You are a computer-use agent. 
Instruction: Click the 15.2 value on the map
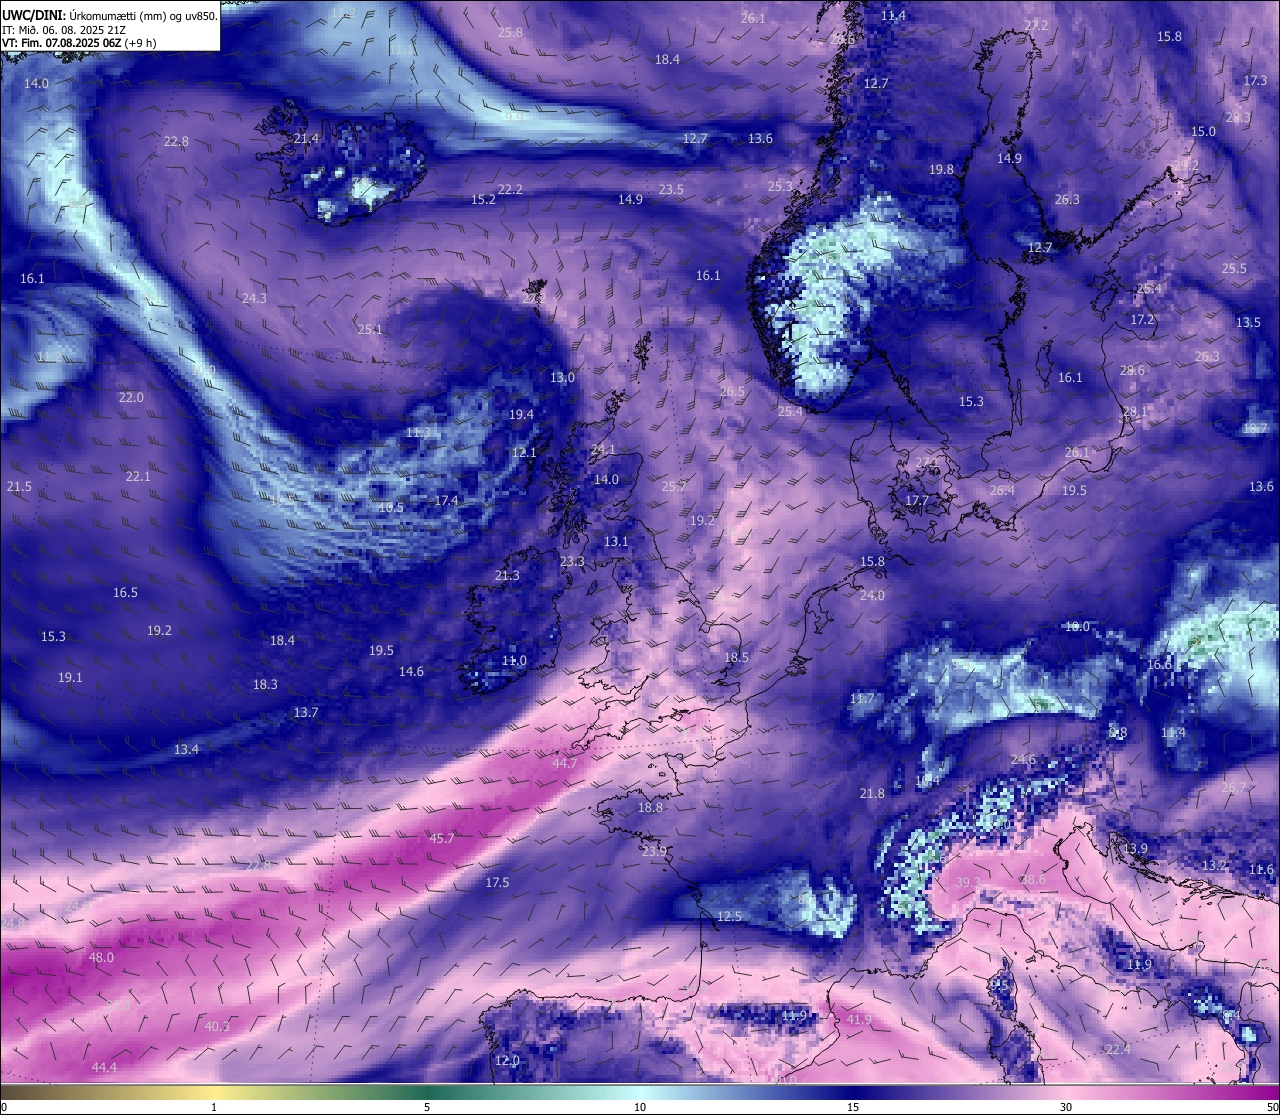point(483,200)
